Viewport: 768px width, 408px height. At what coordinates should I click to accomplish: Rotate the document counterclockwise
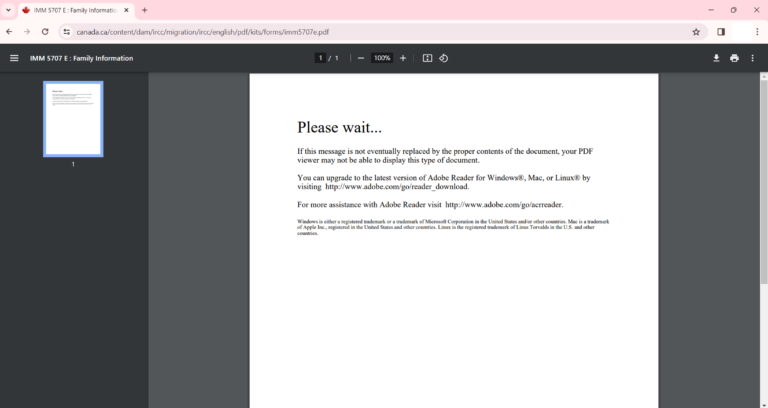443,58
